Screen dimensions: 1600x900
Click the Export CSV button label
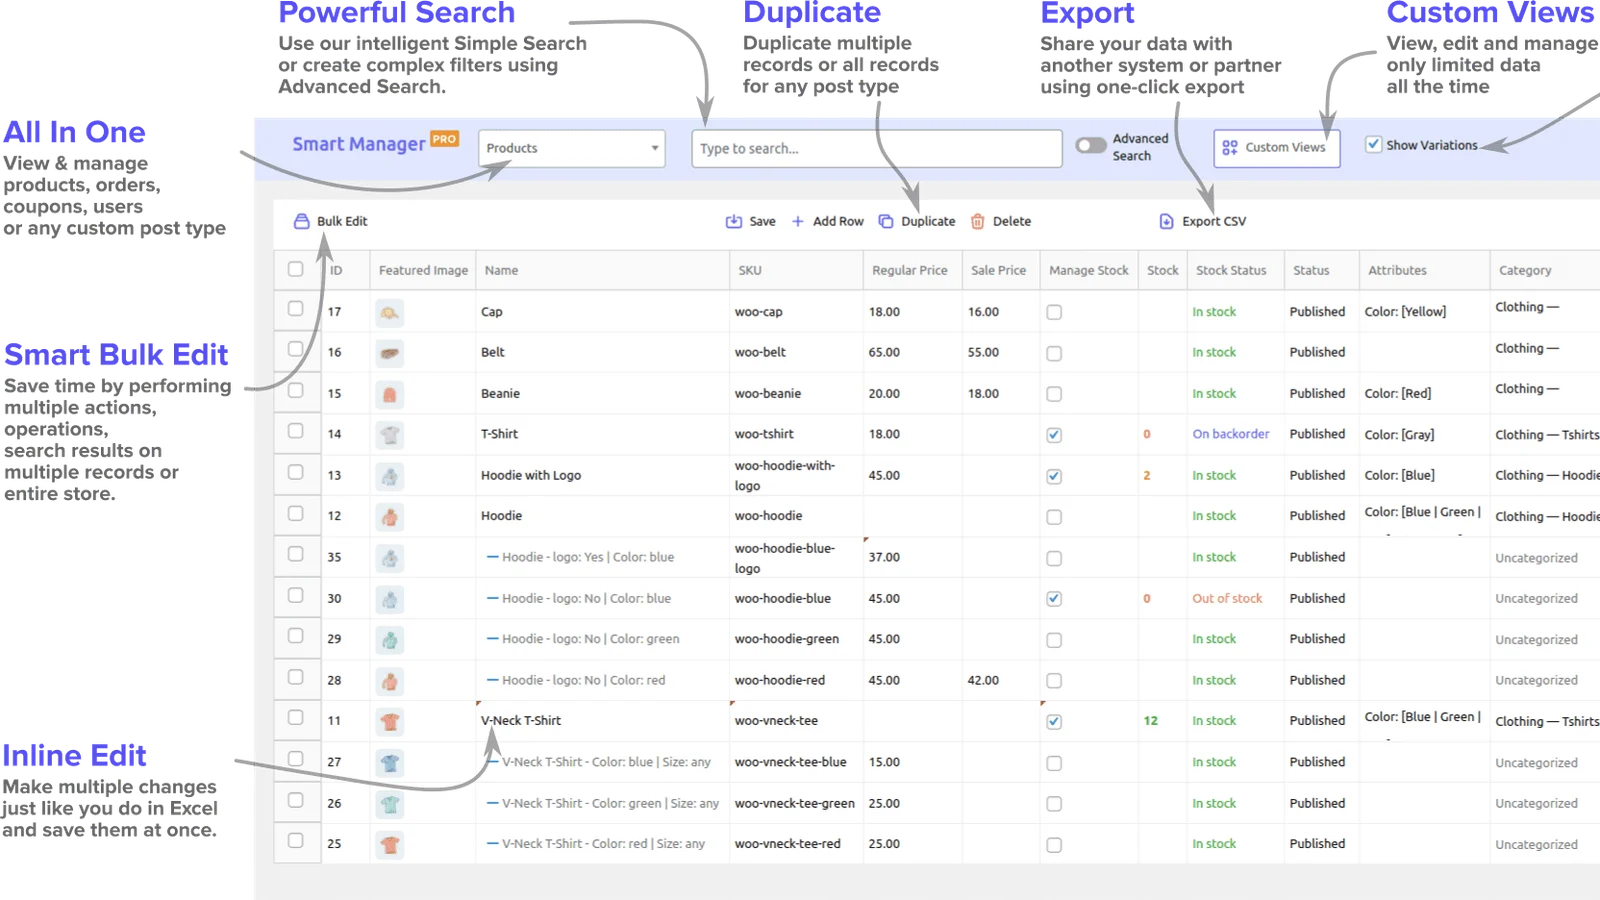pyautogui.click(x=1214, y=221)
